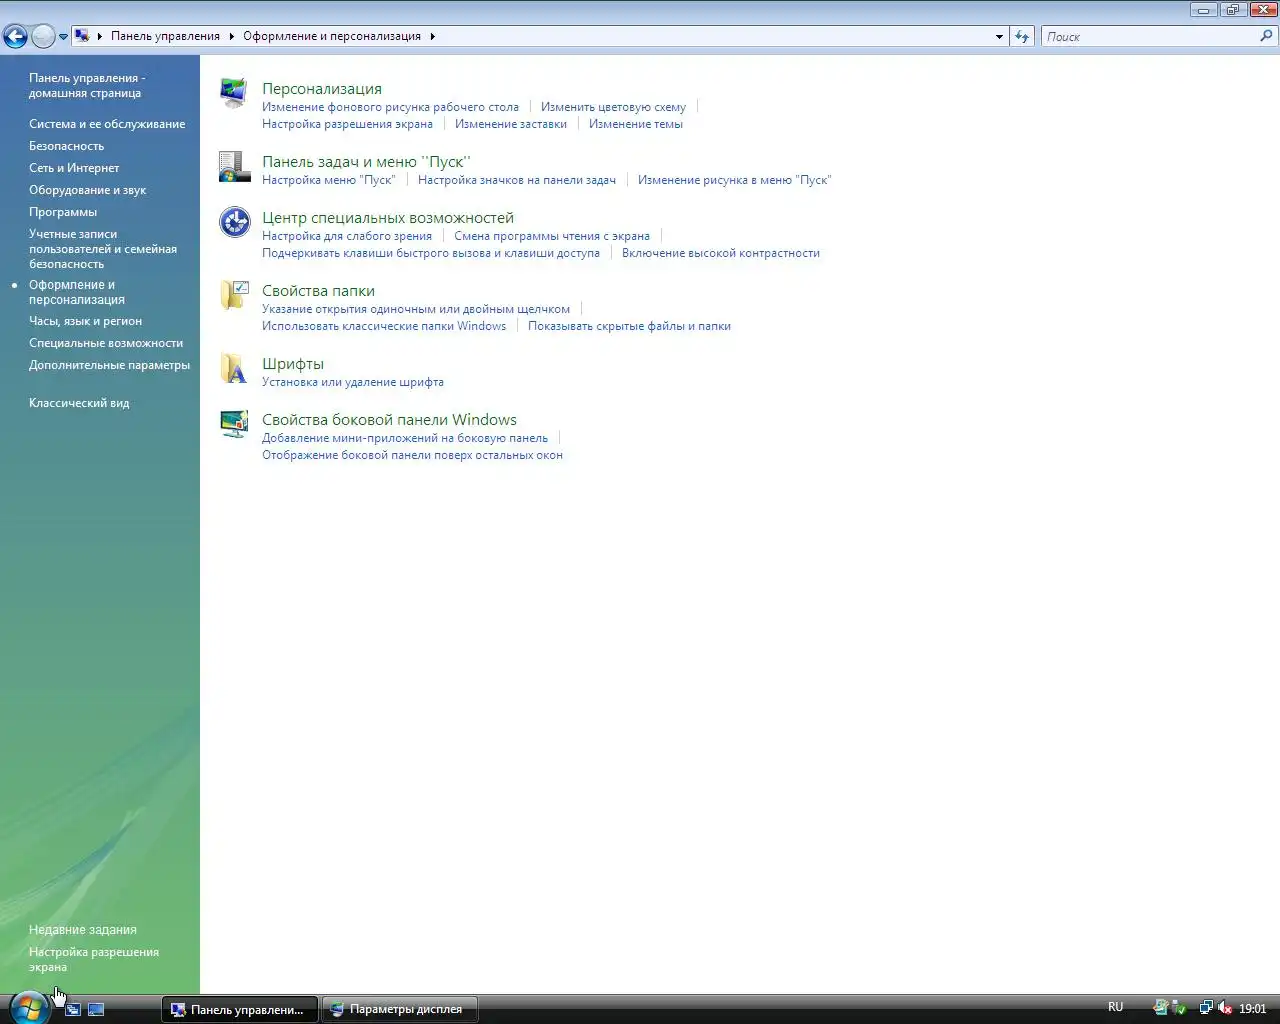
Task: Open the Персонализация heading link
Action: 322,89
